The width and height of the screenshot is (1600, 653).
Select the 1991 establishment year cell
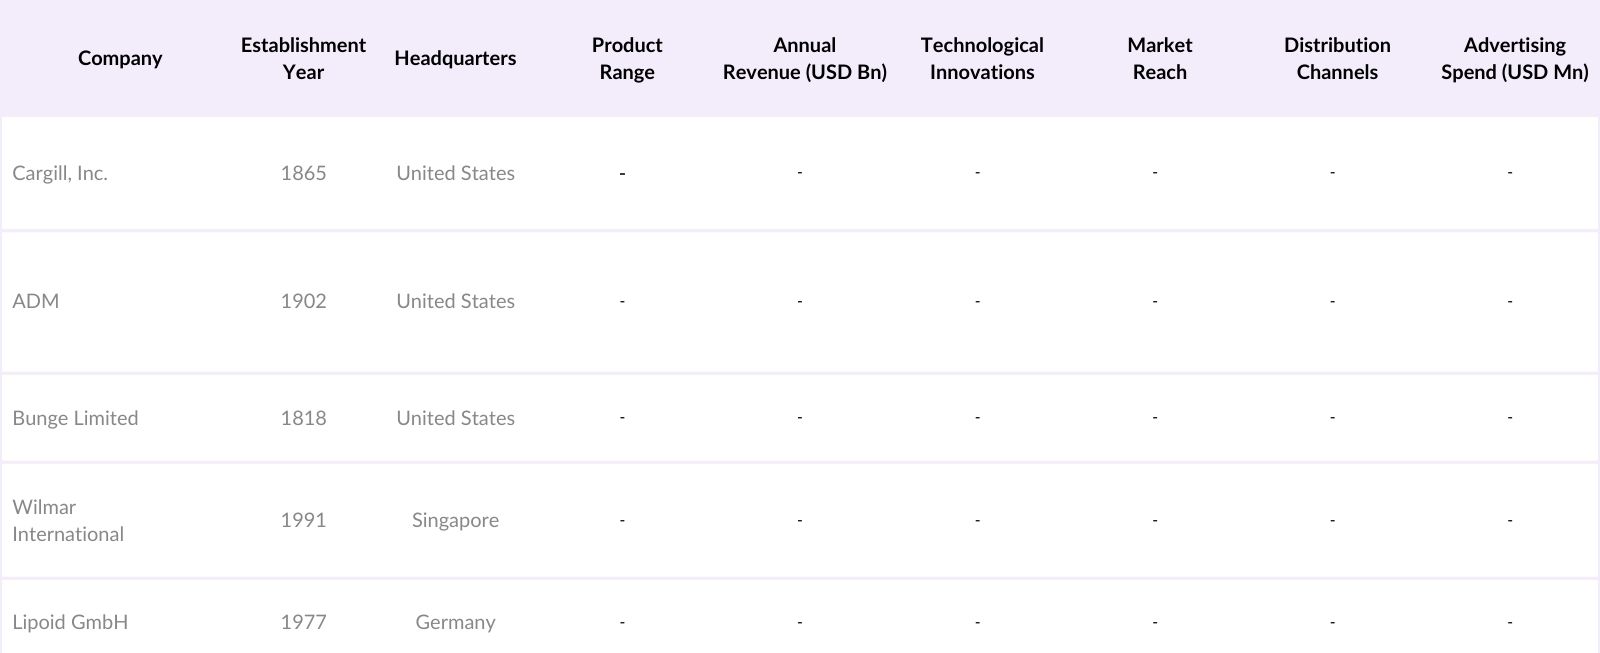[x=303, y=520]
